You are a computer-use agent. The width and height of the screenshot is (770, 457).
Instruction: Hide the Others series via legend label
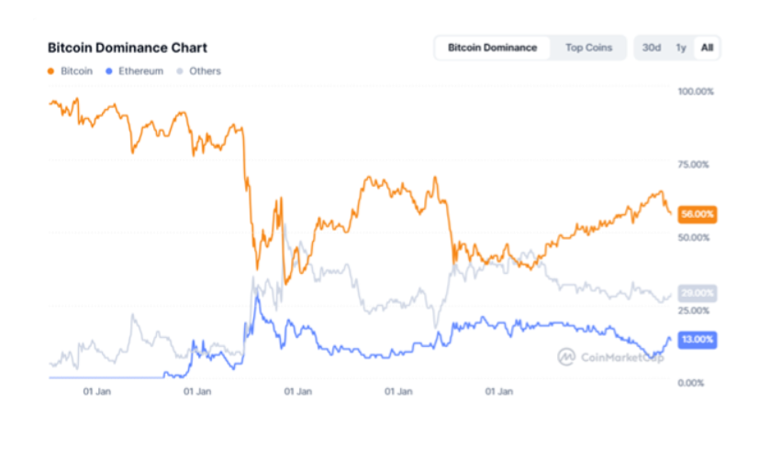[x=205, y=71]
